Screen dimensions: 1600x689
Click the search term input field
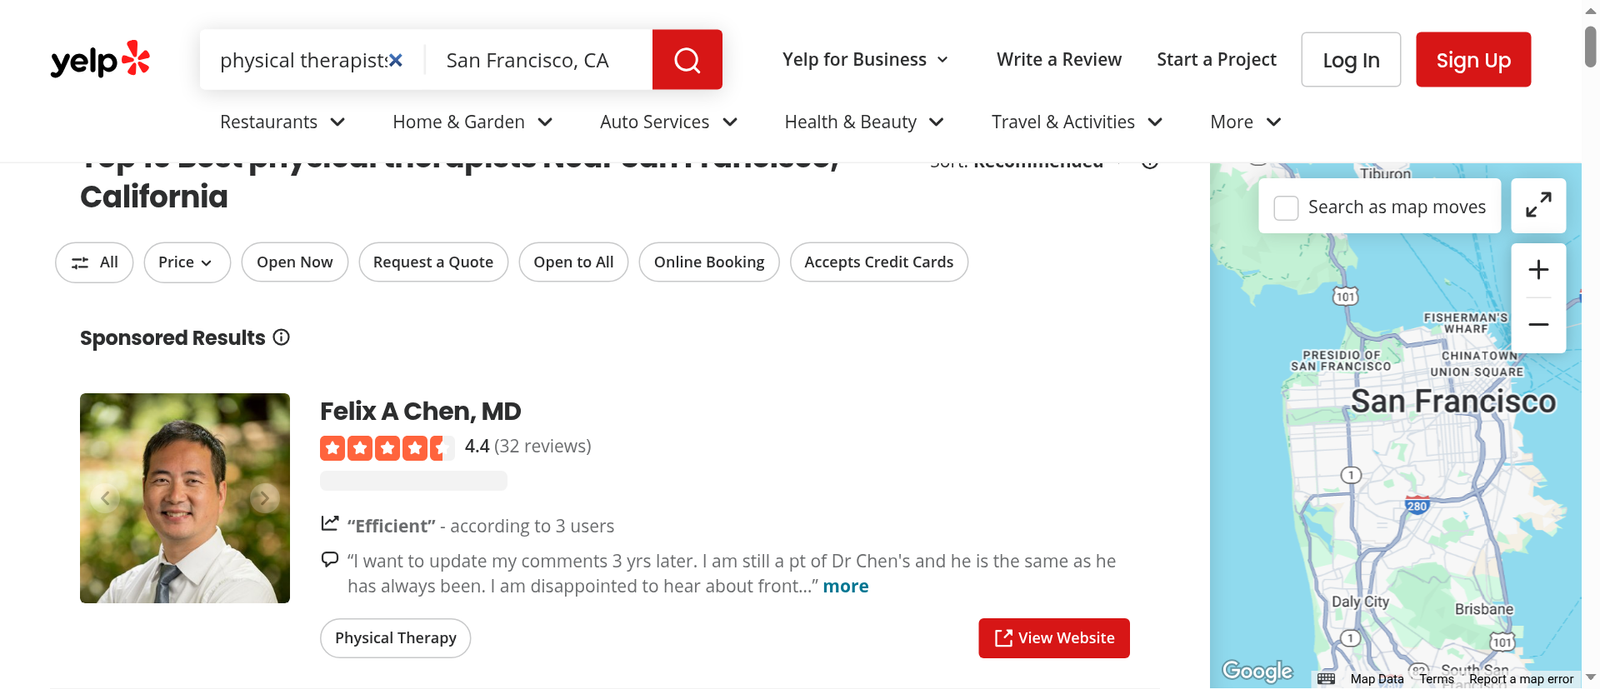pyautogui.click(x=303, y=60)
